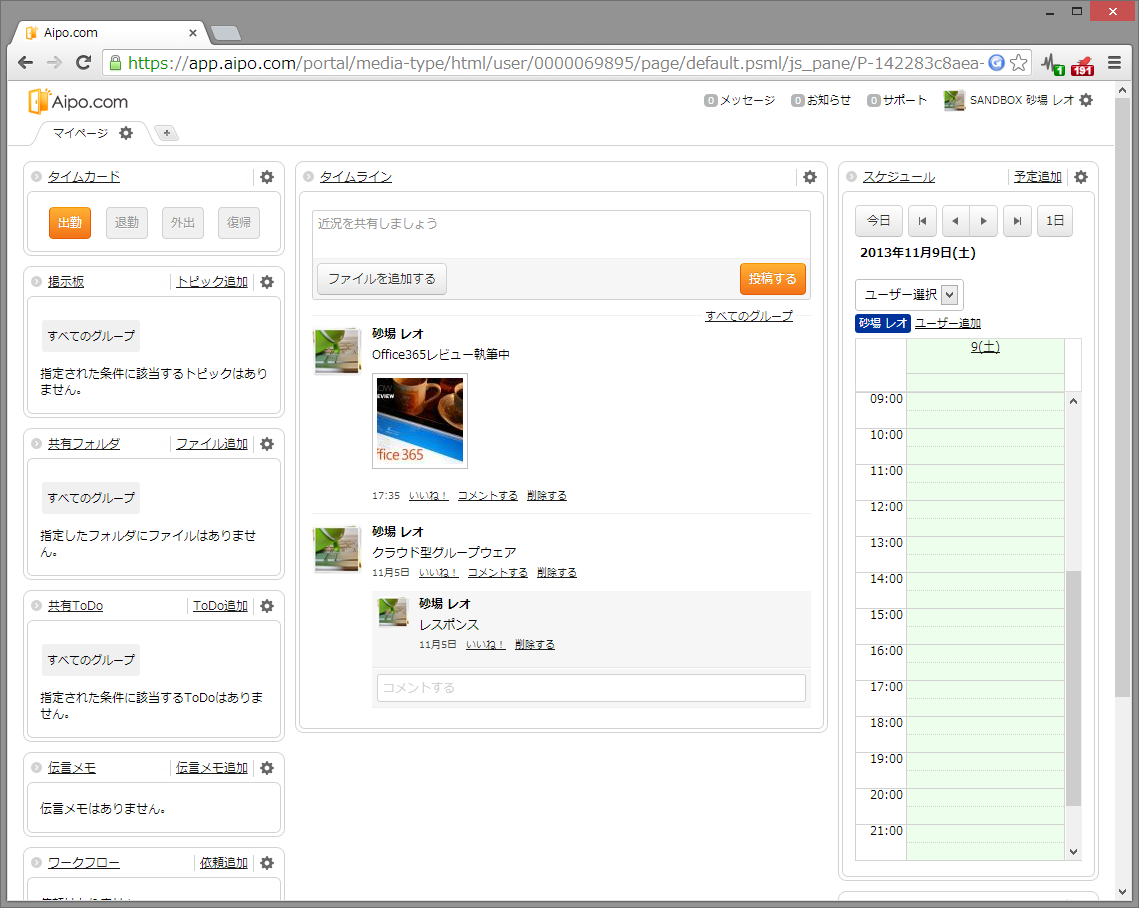
Task: Open user settings gear beside SANDBOX 砂場 レオ
Action: pyautogui.click(x=1086, y=100)
